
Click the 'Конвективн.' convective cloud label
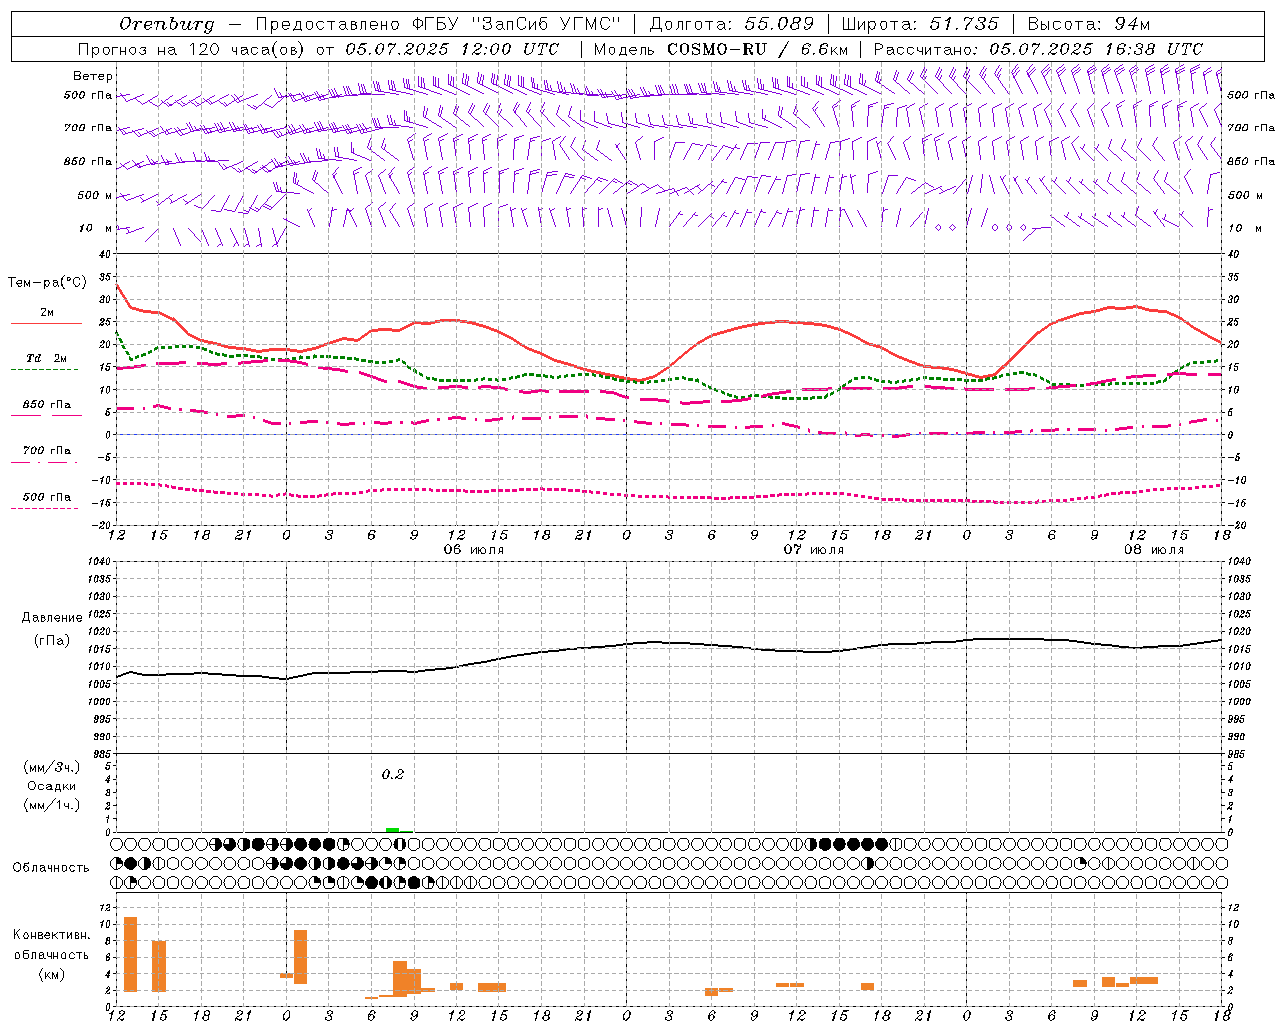52,935
